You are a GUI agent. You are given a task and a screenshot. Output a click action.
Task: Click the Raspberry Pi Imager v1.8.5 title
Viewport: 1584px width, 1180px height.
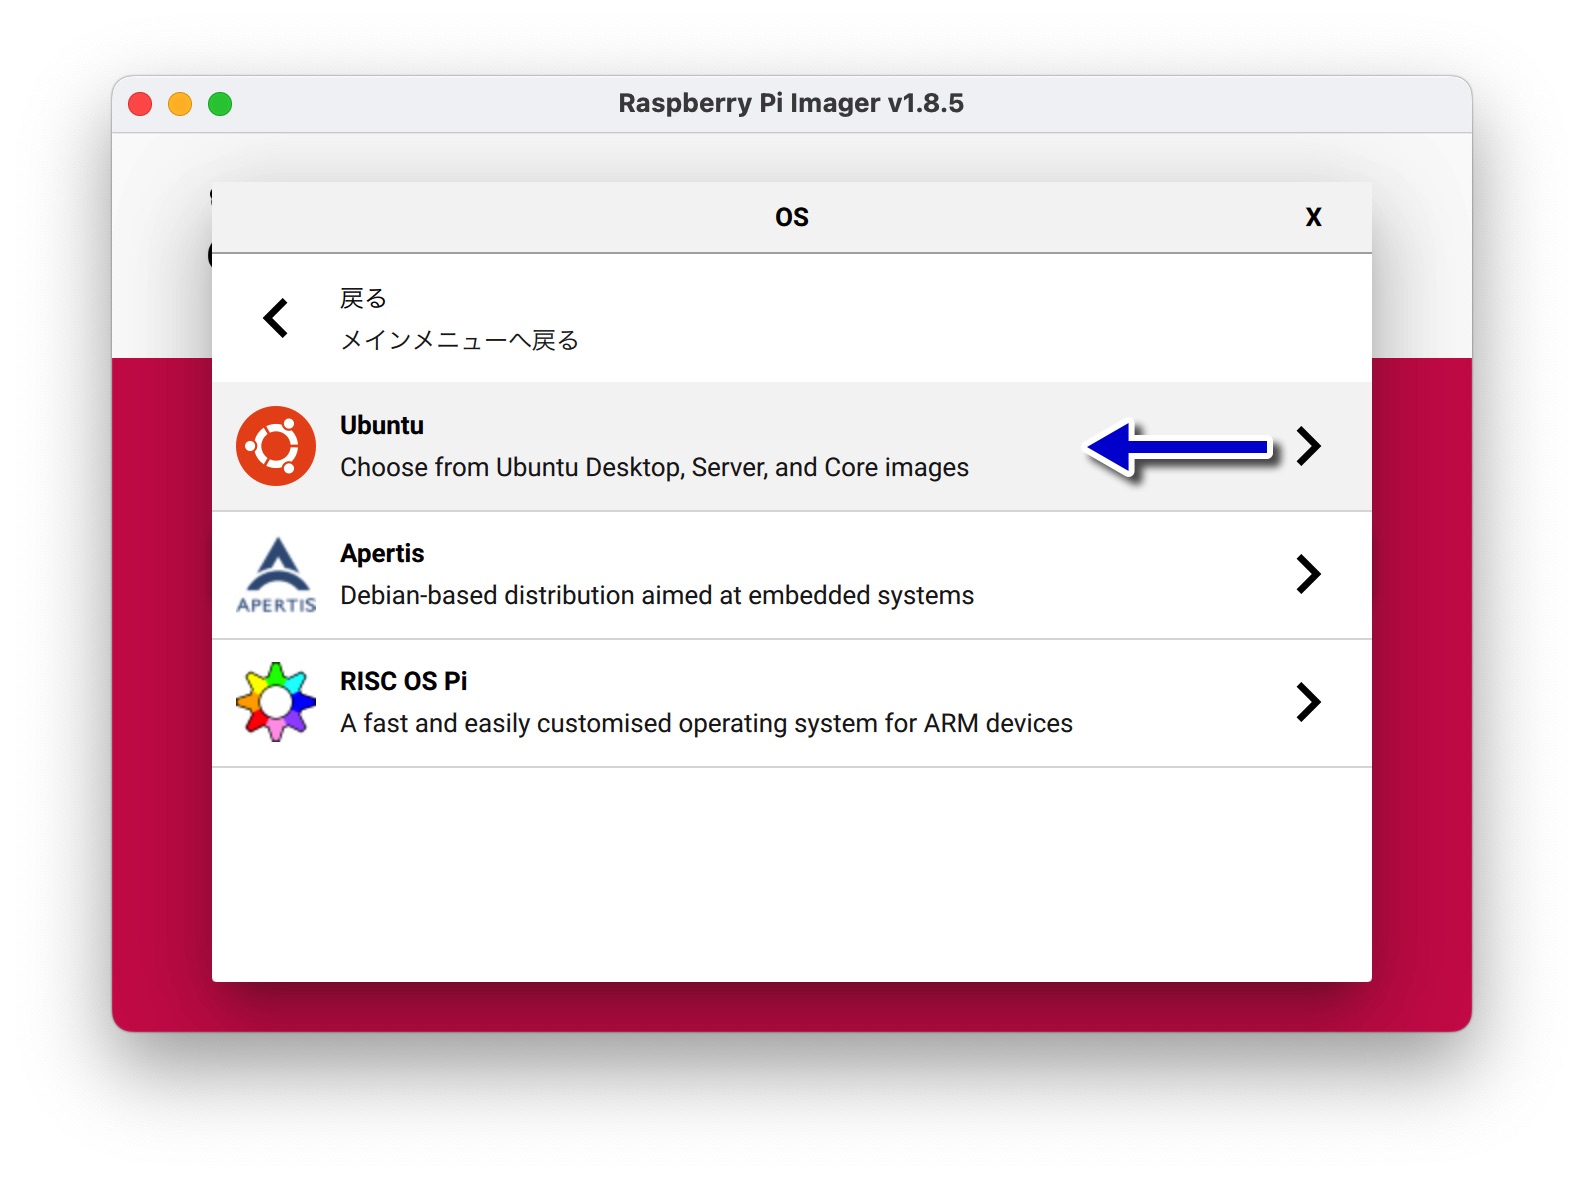tap(791, 103)
